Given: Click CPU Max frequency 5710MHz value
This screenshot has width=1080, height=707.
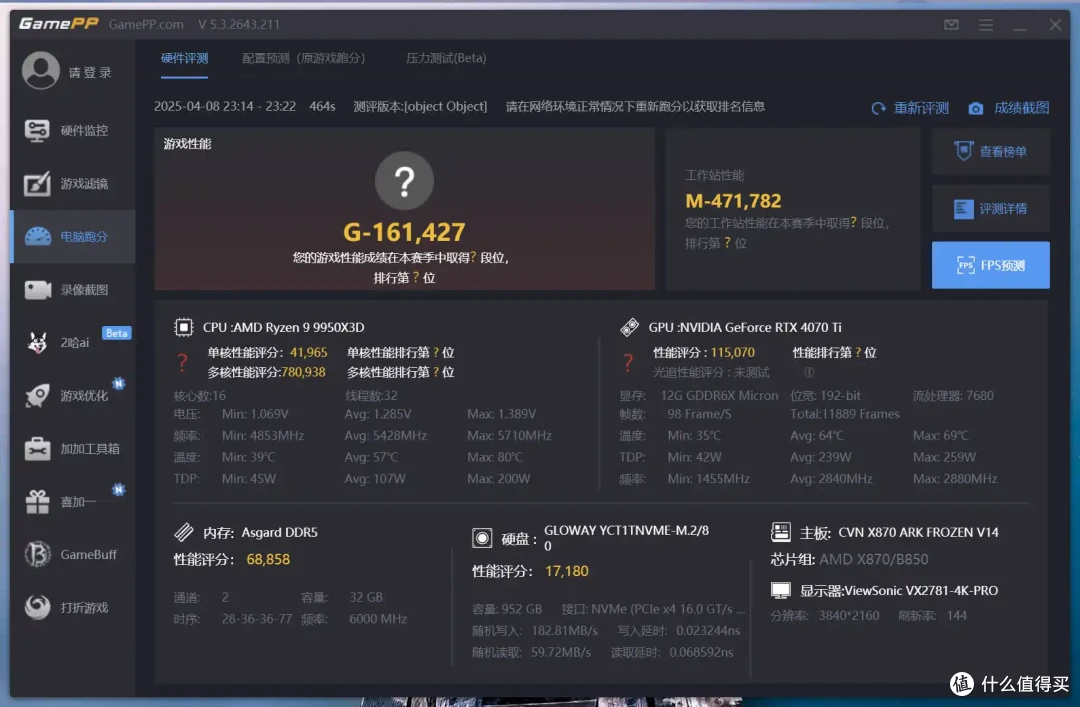Looking at the screenshot, I should (509, 436).
